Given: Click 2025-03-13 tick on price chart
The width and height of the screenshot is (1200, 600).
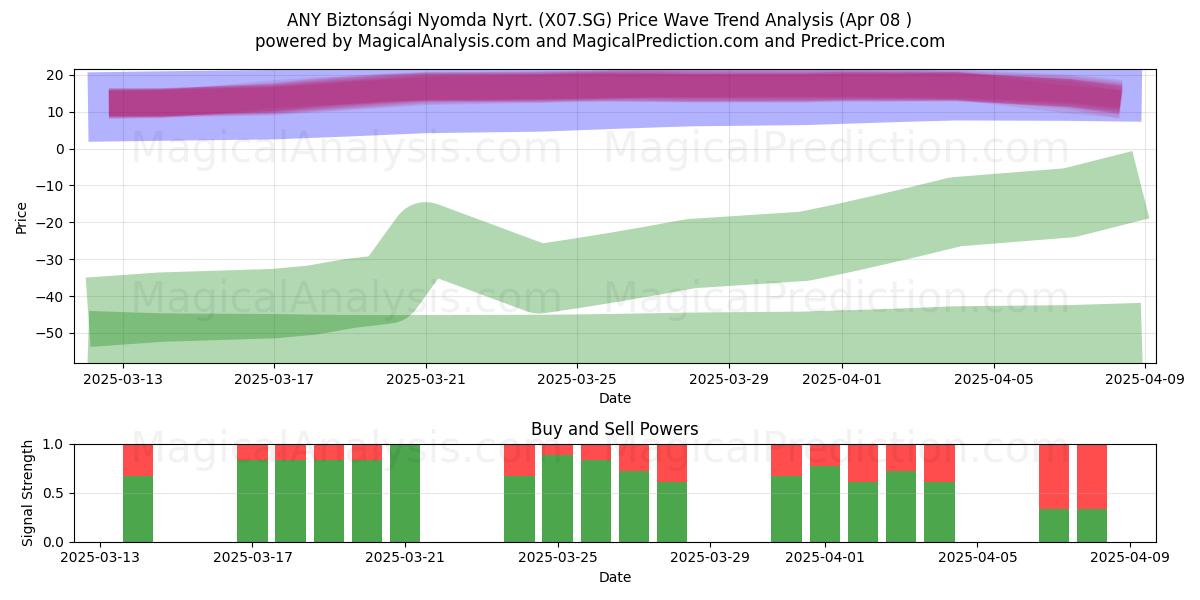Looking at the screenshot, I should pos(124,379).
